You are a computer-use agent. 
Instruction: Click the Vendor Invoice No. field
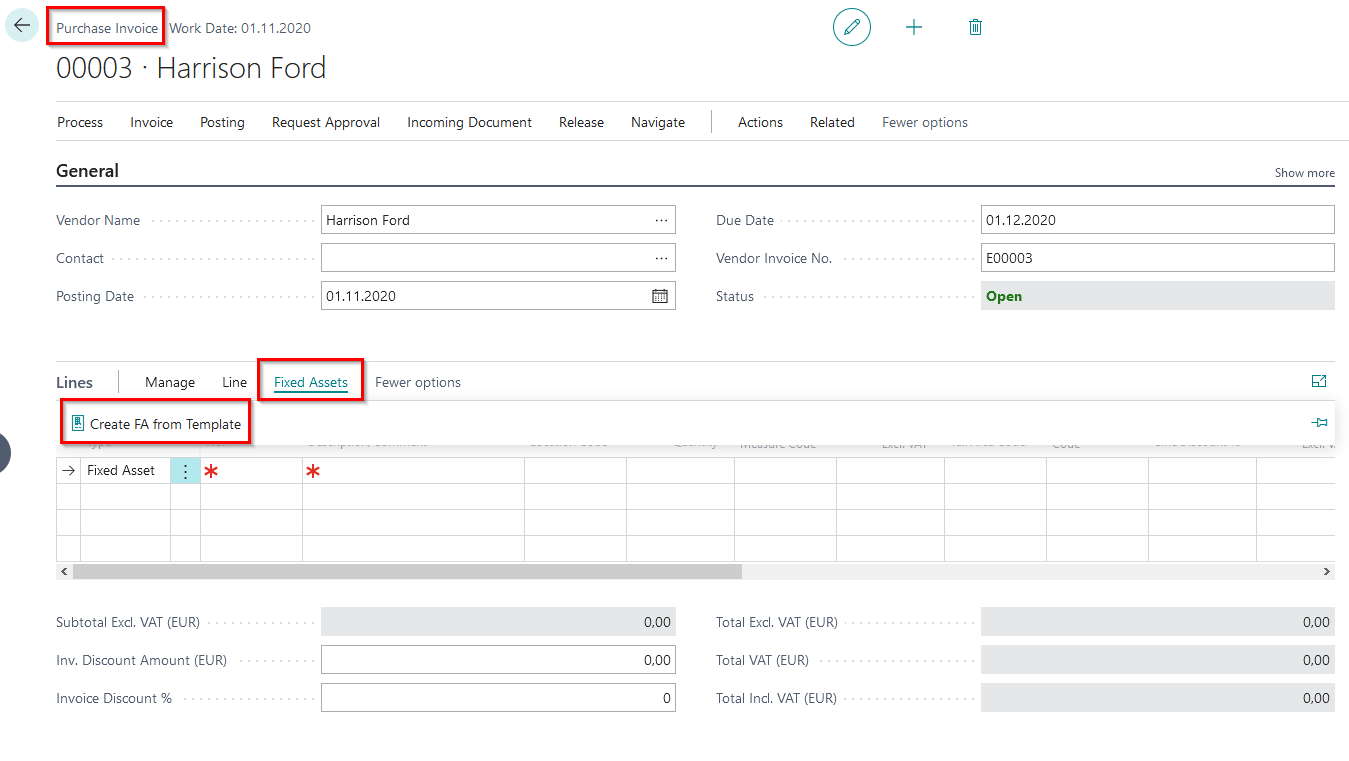[1157, 258]
